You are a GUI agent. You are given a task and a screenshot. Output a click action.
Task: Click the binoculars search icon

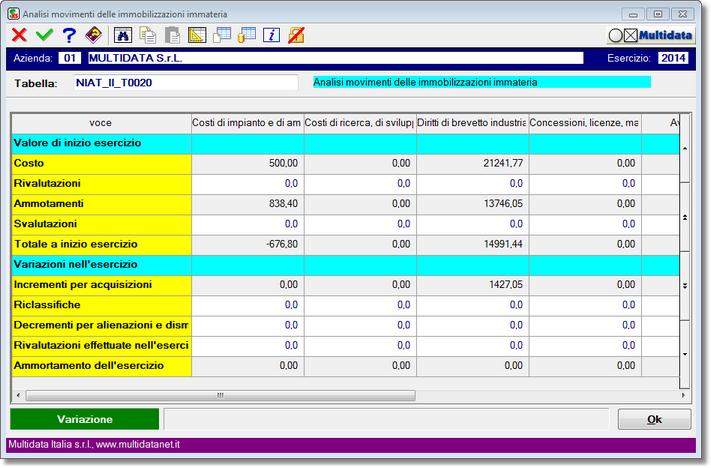point(123,35)
